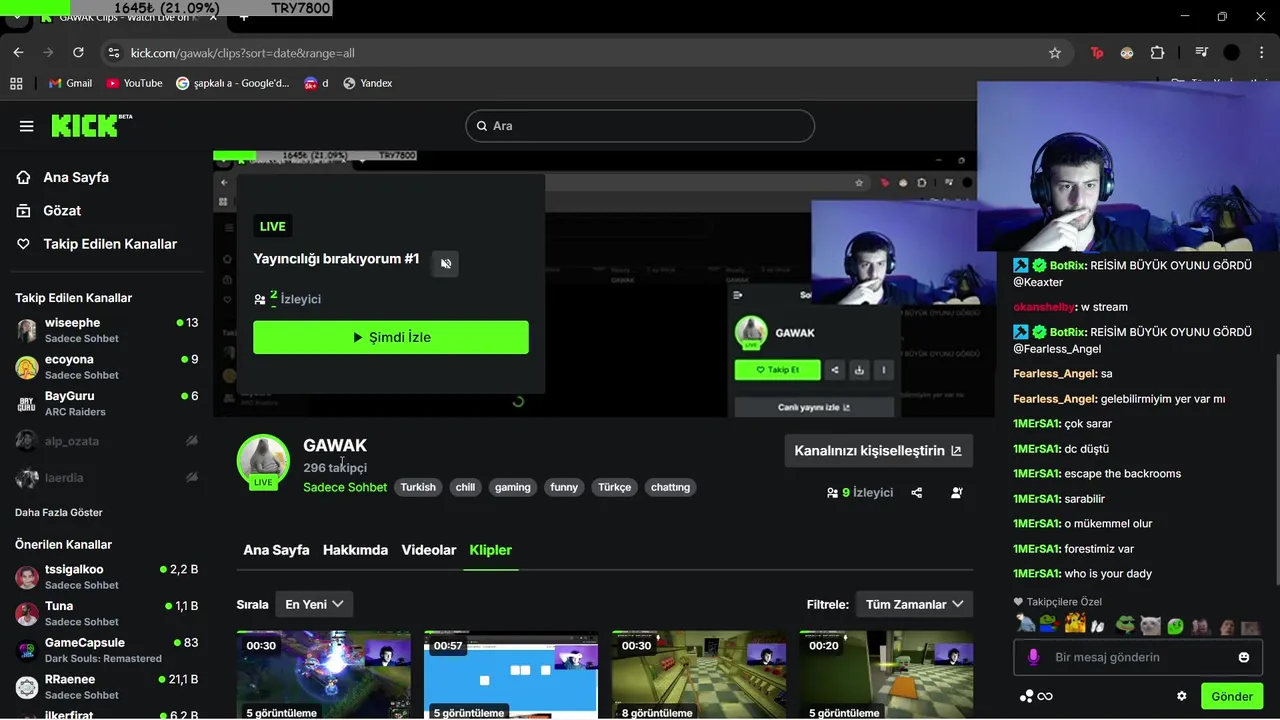Click the chill tag
The height and width of the screenshot is (720, 1280).
point(466,487)
